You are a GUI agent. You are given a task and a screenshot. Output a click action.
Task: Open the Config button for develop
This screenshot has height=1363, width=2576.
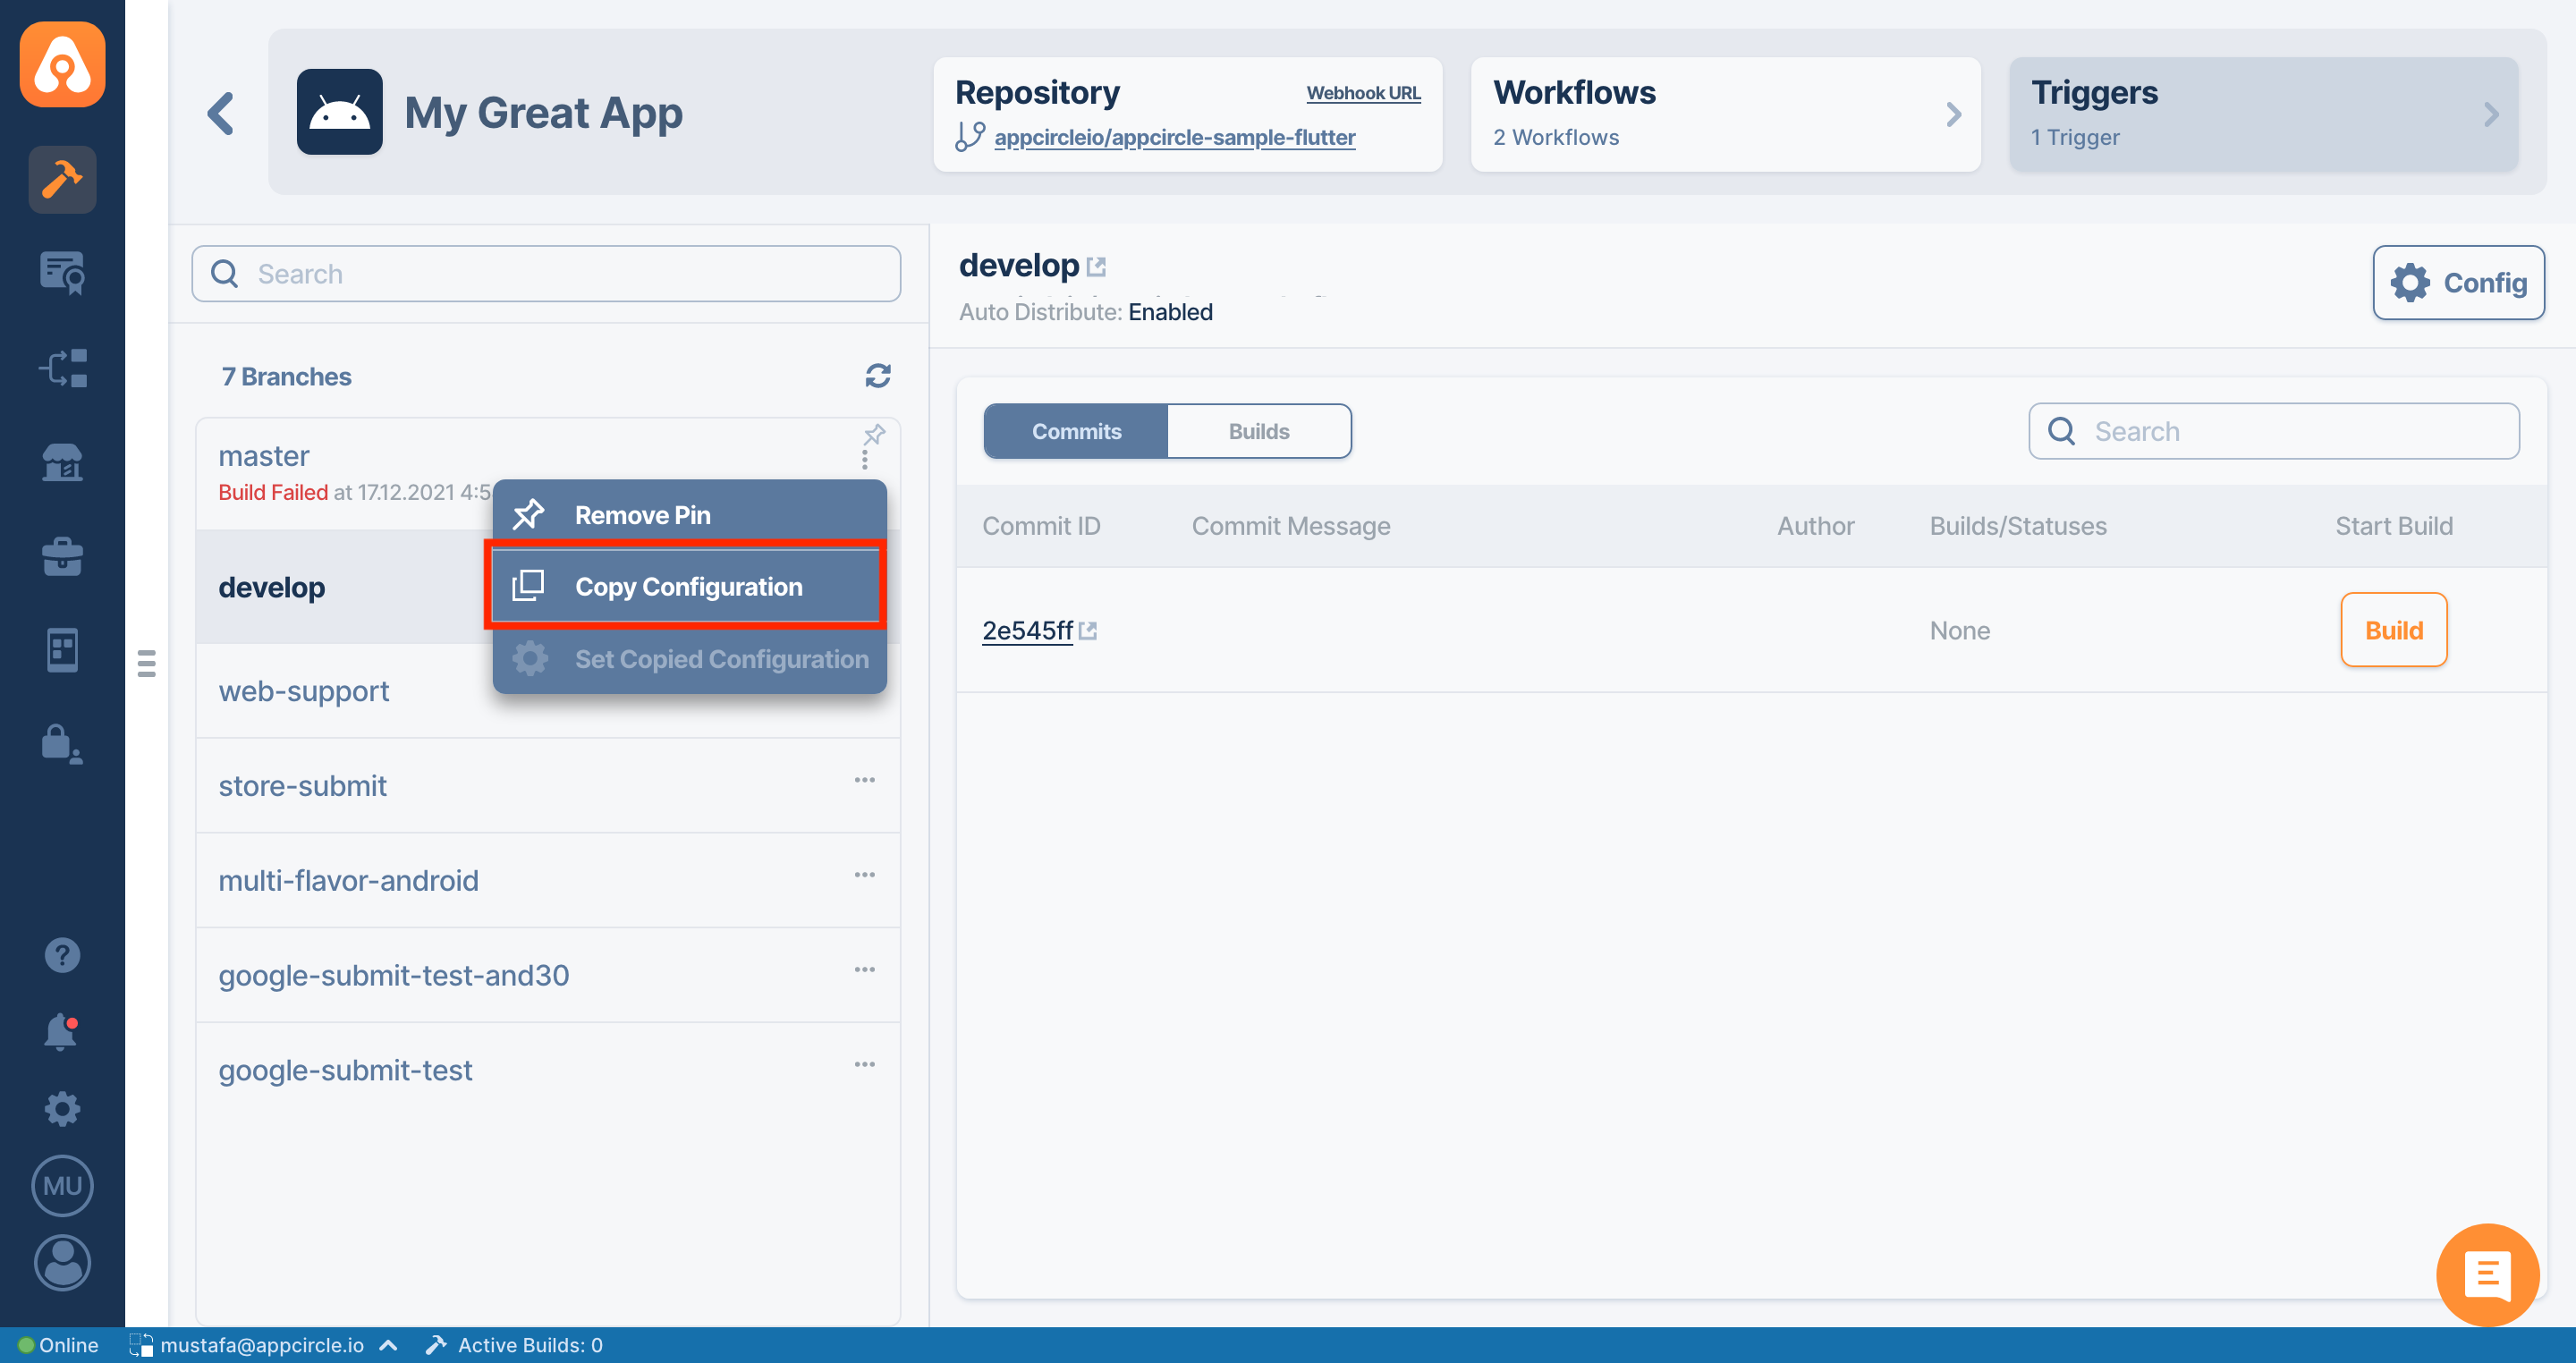coord(2458,283)
